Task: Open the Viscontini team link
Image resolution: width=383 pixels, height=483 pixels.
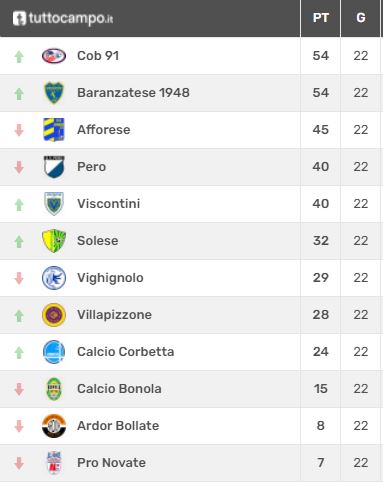Action: [x=109, y=204]
